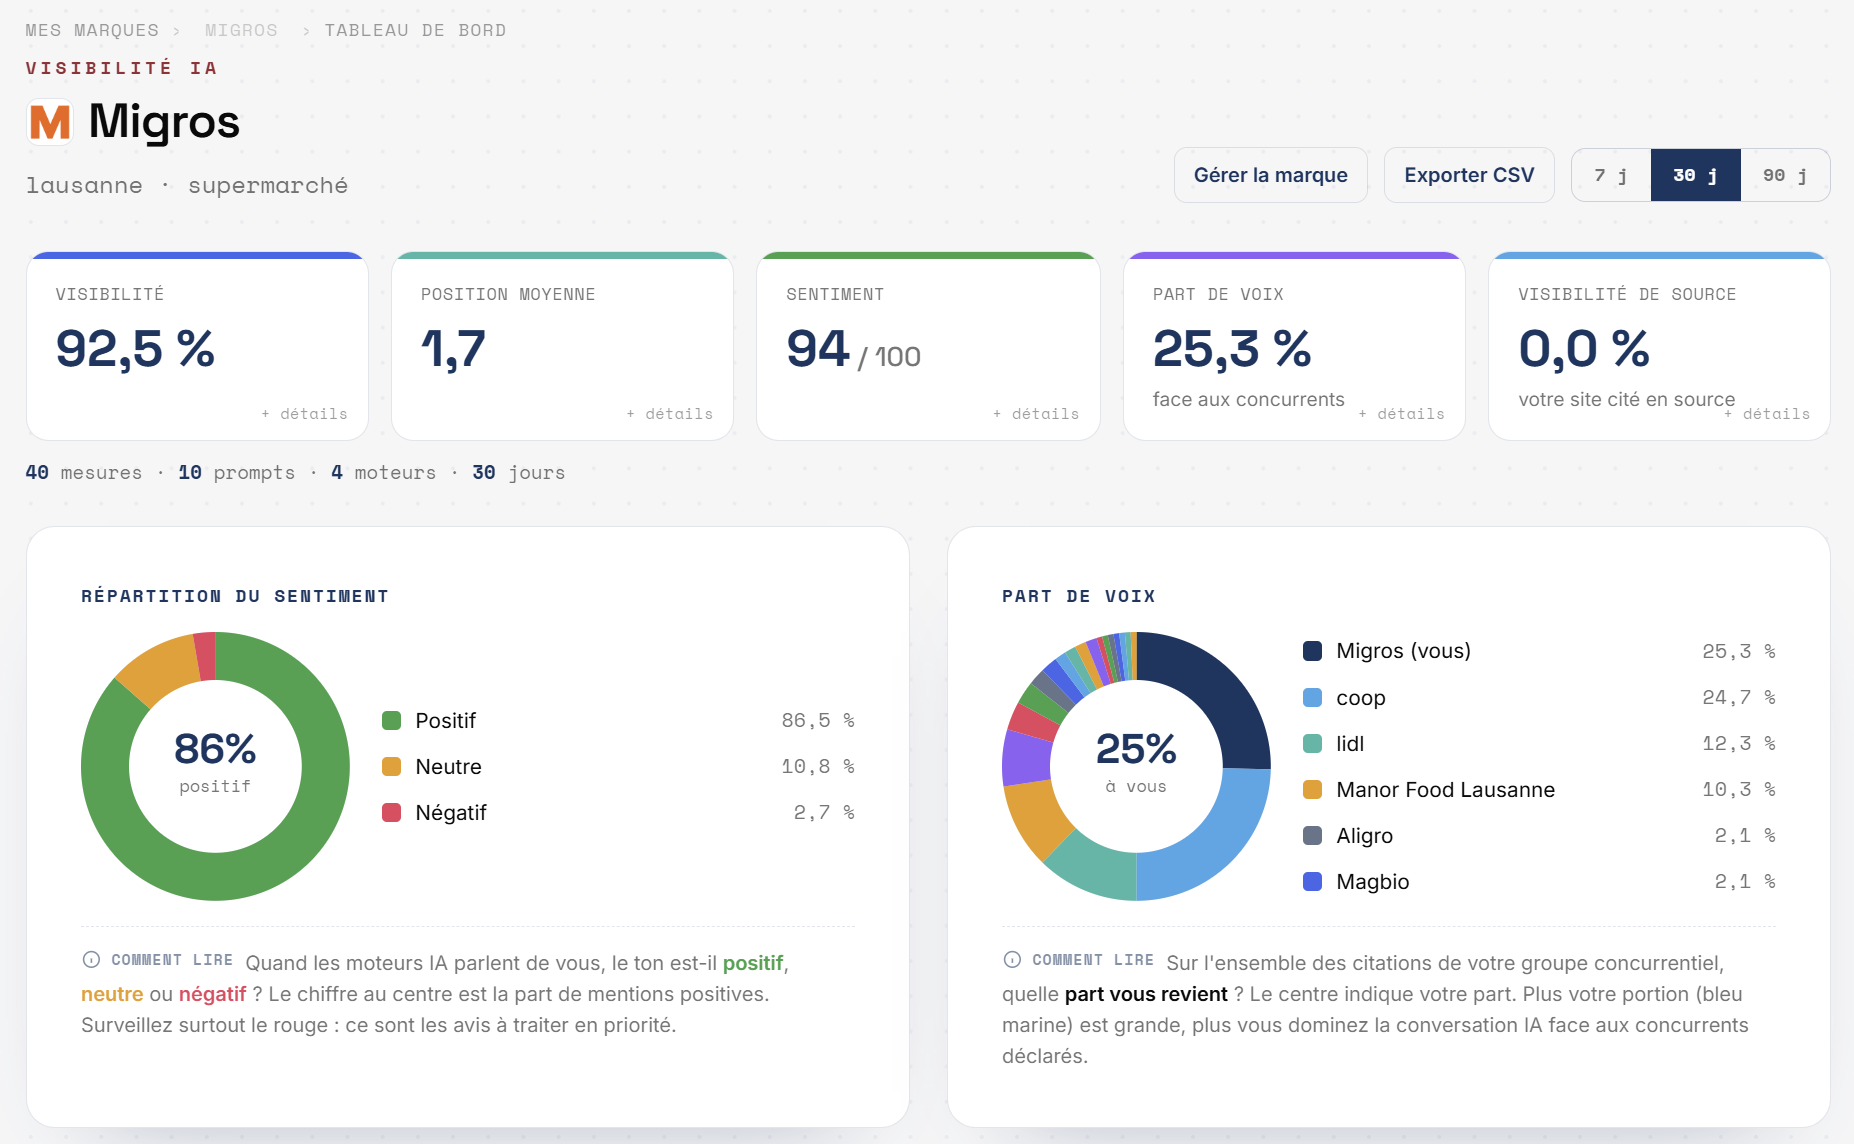Click the 0,0 % source visibility value
The image size is (1854, 1144).
tap(1584, 349)
